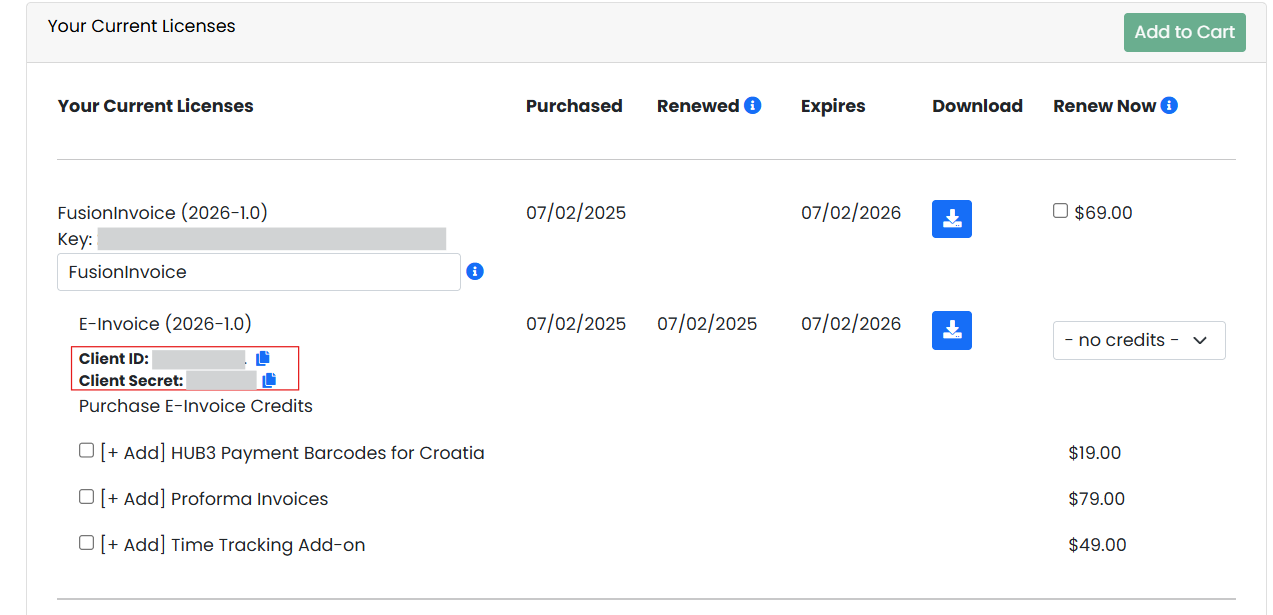The height and width of the screenshot is (615, 1273).
Task: Click info icon beside Renewed column
Action: [753, 105]
